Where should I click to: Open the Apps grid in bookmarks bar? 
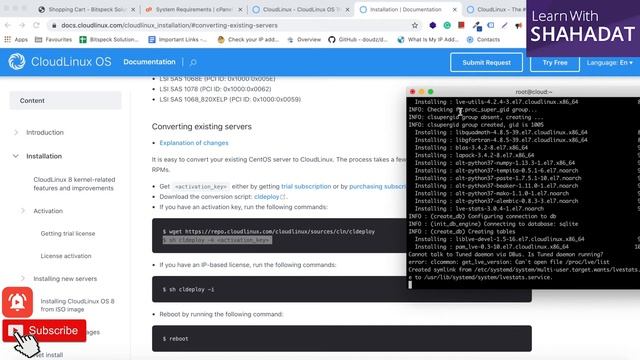16,40
